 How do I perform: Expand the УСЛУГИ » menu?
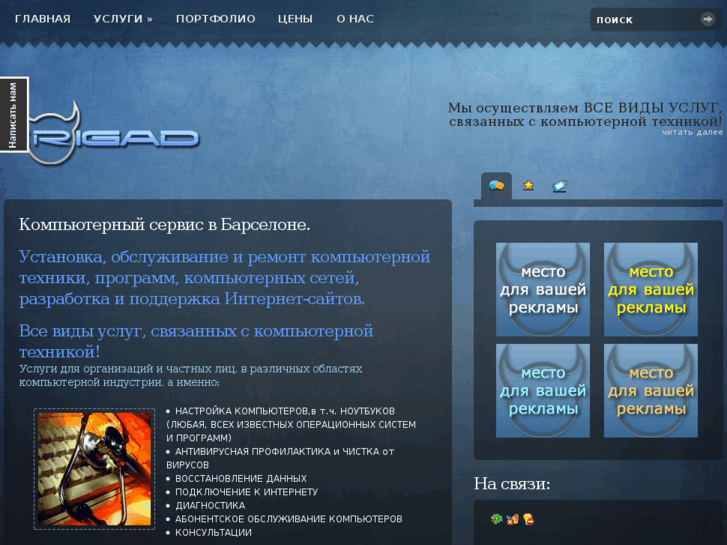[123, 19]
